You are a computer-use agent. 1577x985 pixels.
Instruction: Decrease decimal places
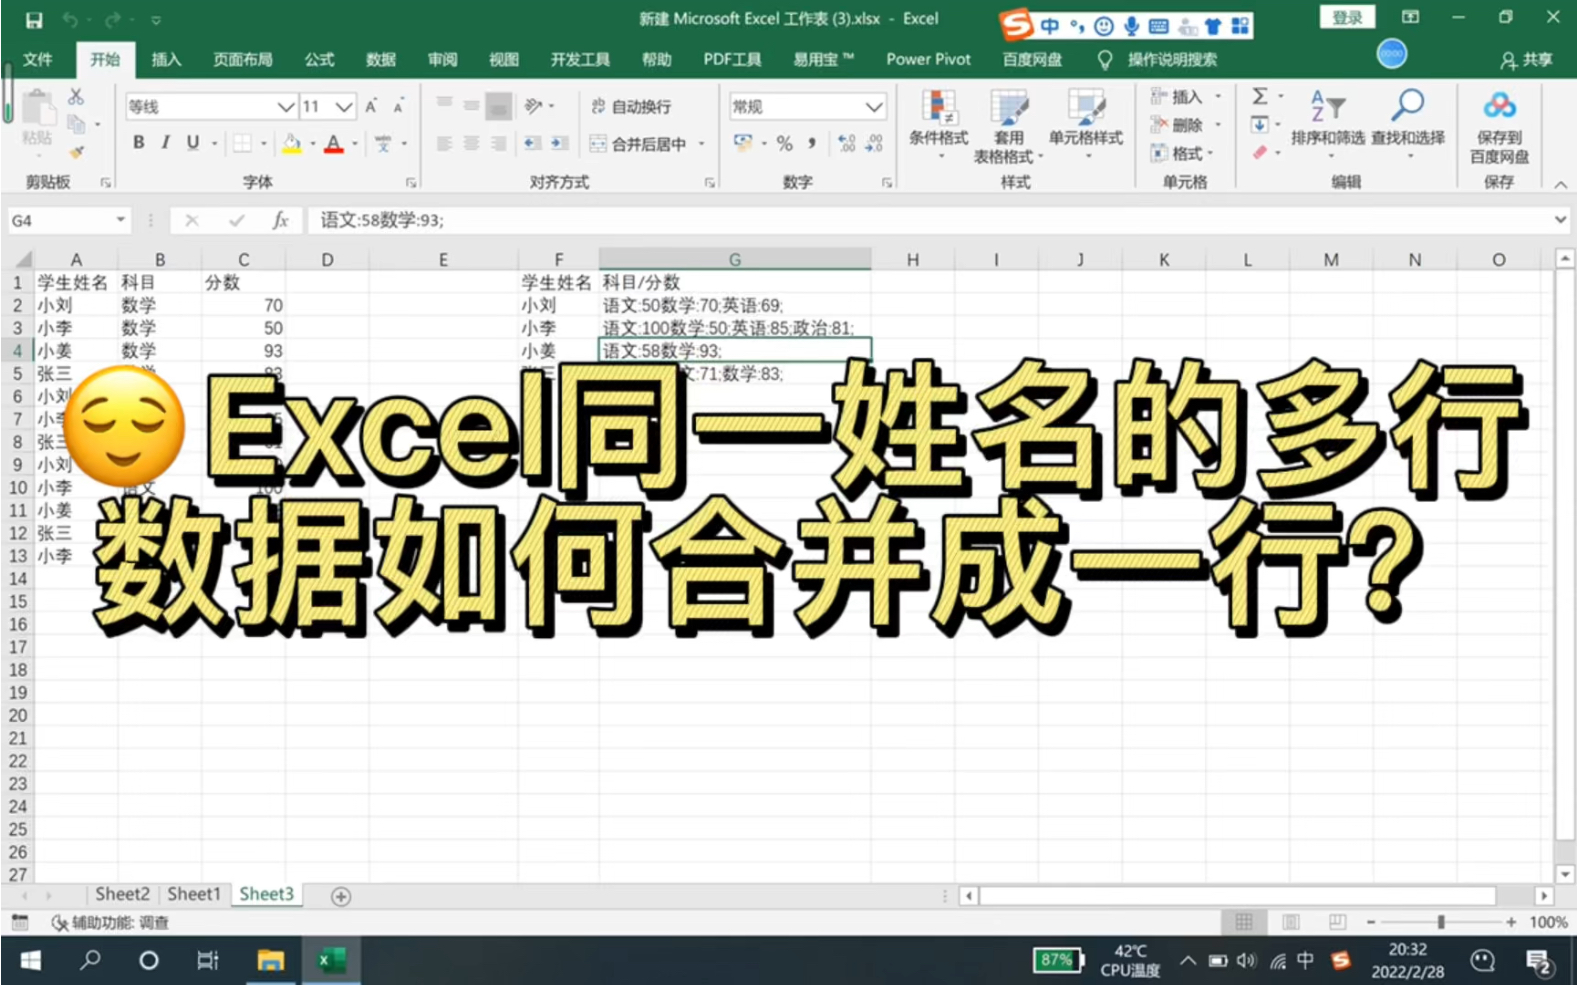(874, 144)
